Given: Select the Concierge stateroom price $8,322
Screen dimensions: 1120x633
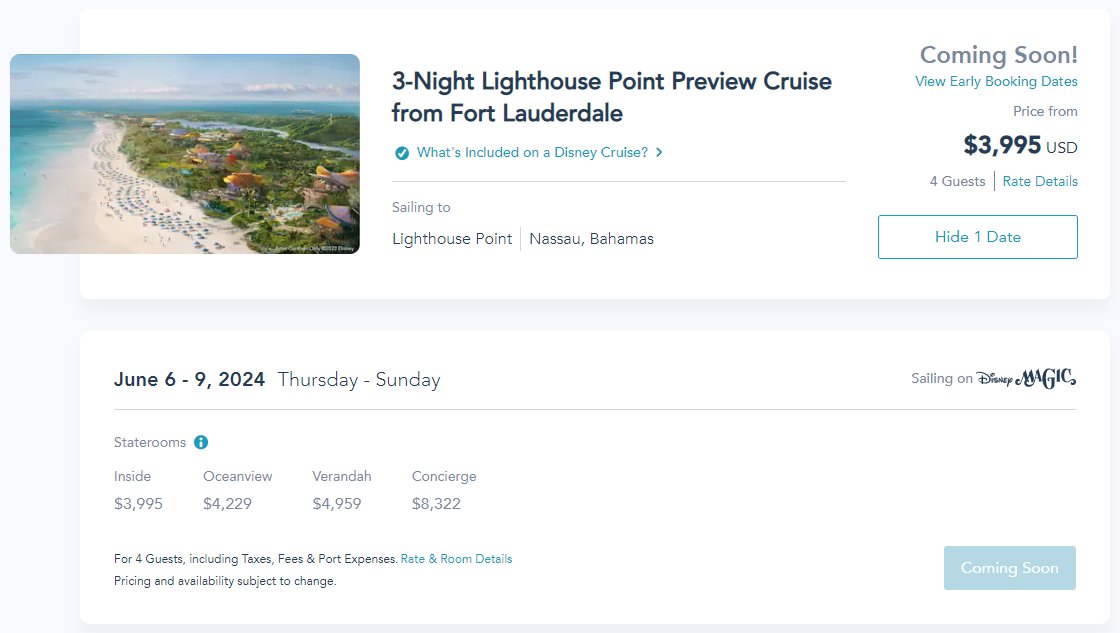Looking at the screenshot, I should coord(436,504).
